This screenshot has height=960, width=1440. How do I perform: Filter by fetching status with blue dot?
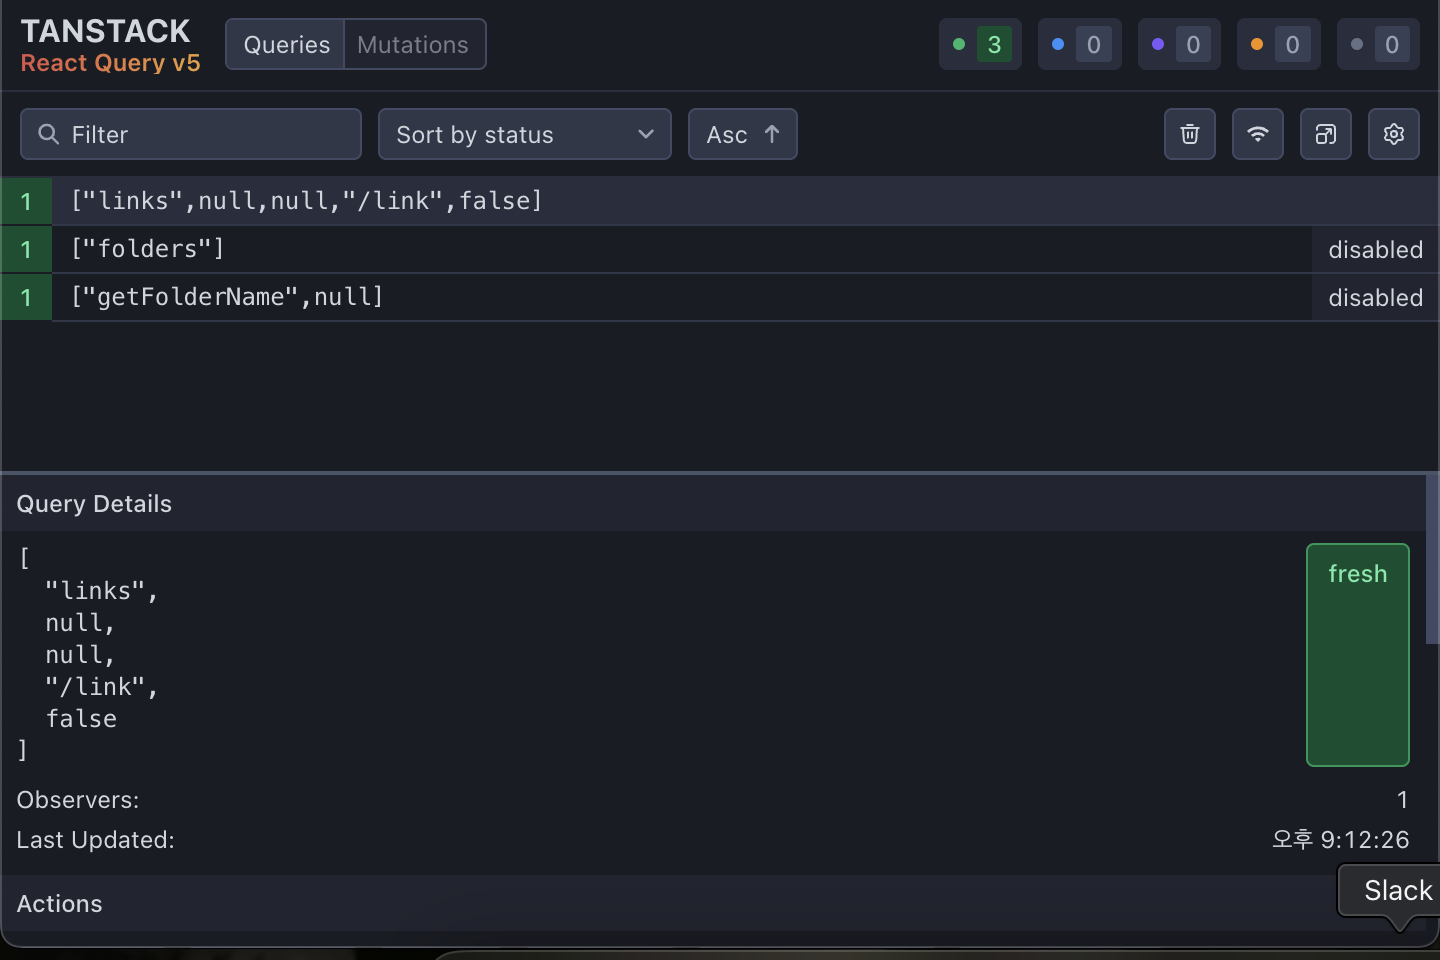[x=1080, y=44]
